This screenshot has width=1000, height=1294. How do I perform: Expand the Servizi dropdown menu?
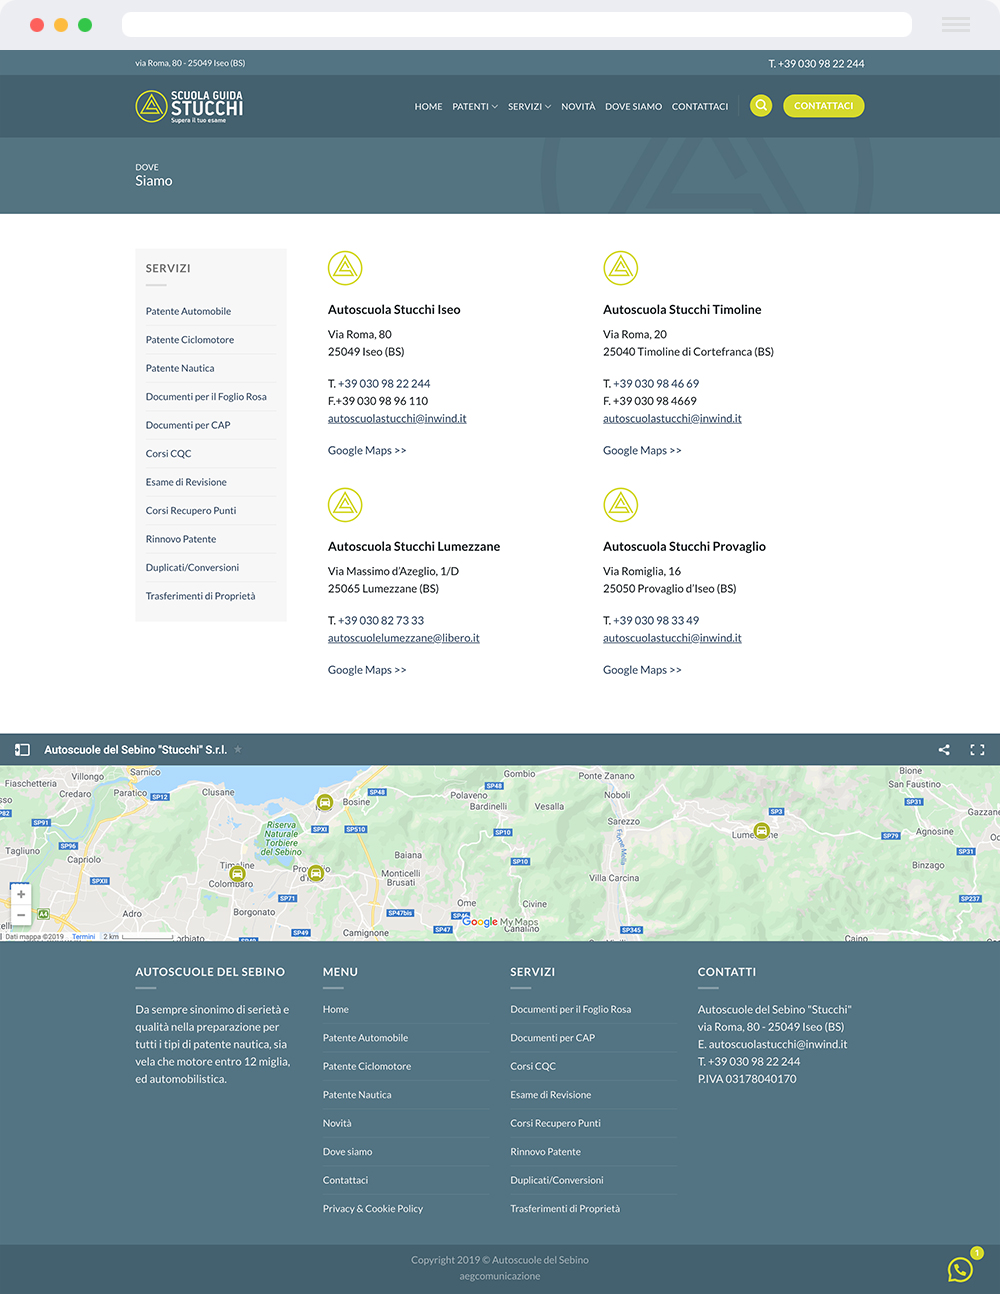[529, 106]
